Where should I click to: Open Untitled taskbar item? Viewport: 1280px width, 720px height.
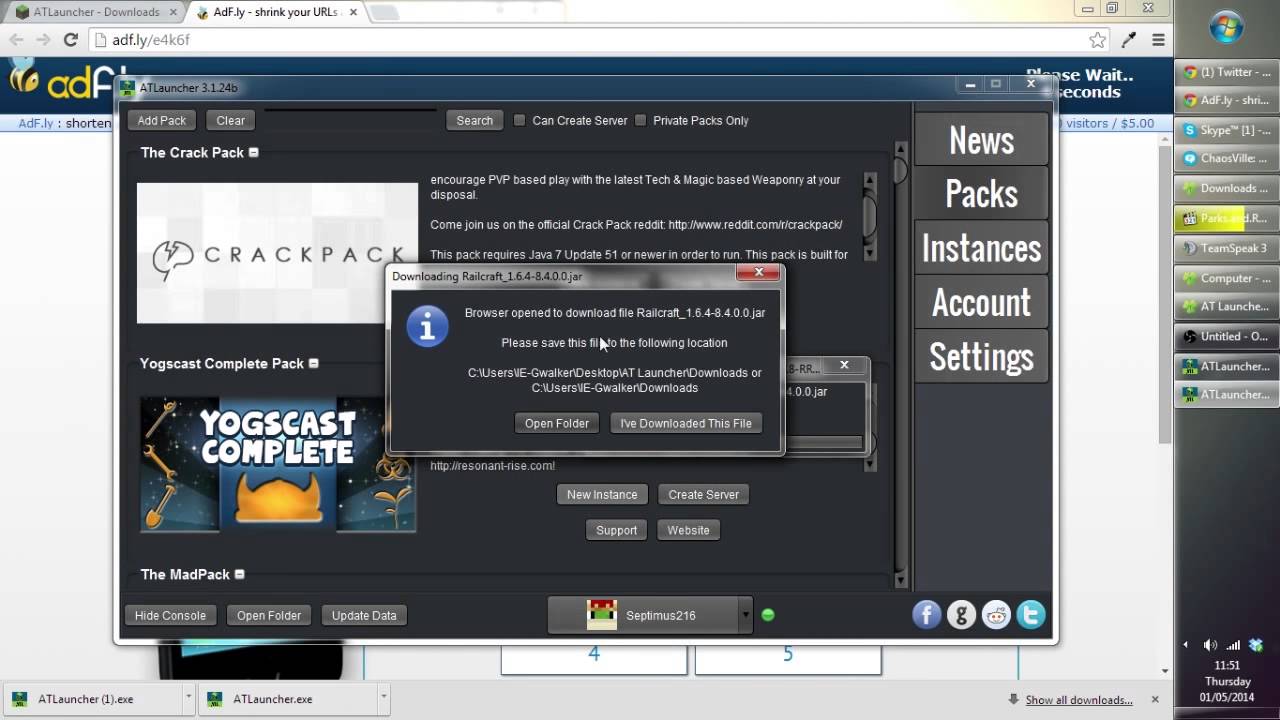click(x=1226, y=336)
